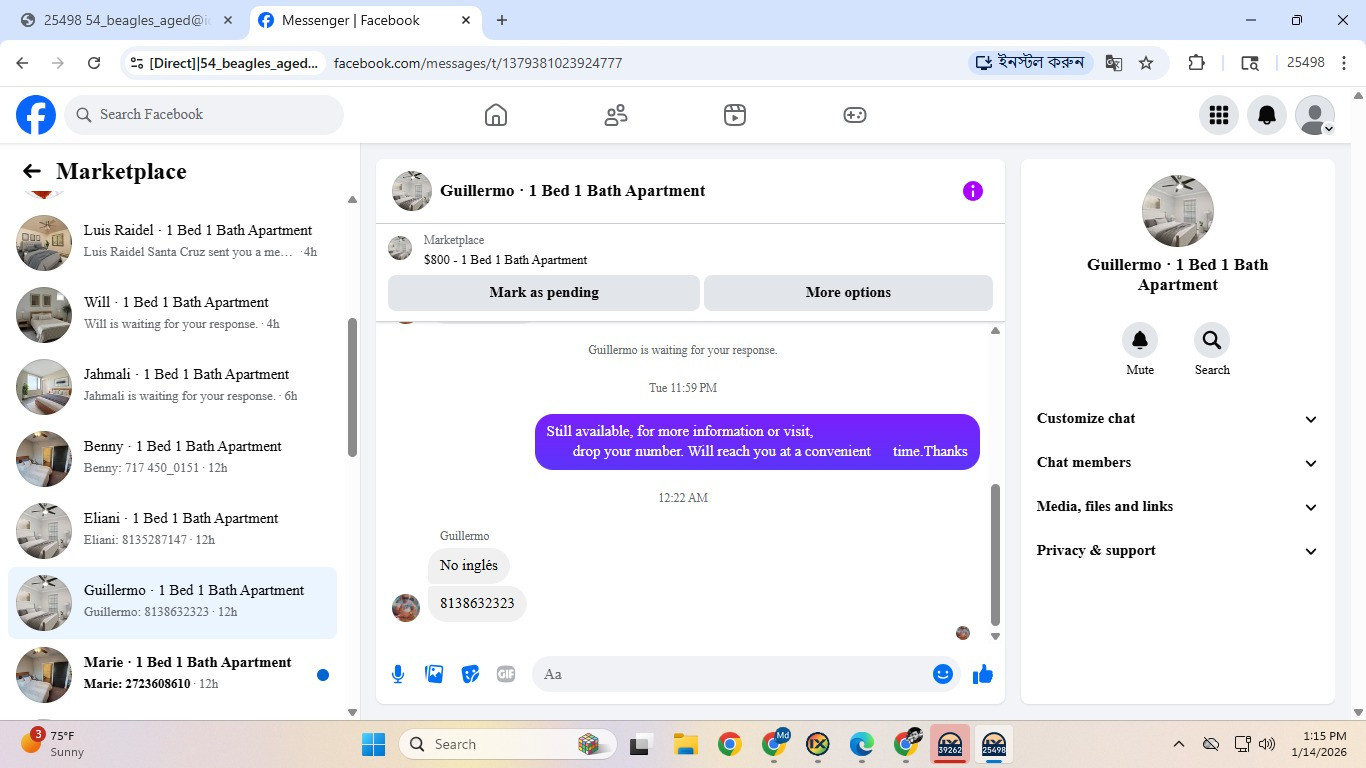Open Guillermo listing photo in right panel

coord(1178,211)
